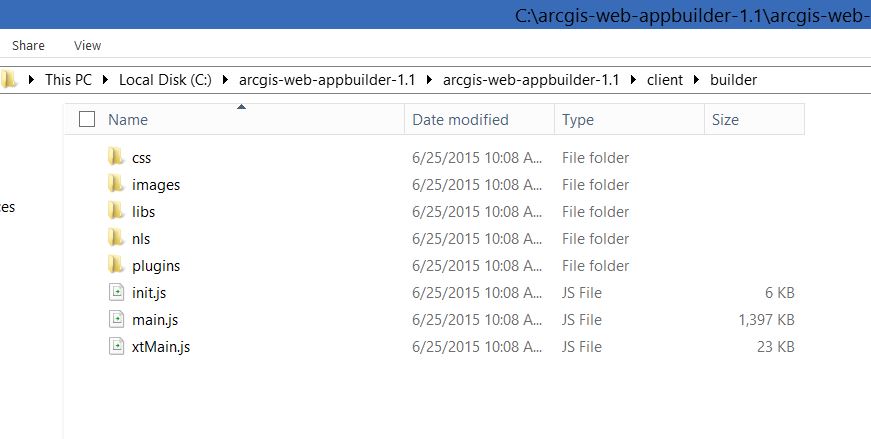This screenshot has height=439, width=871.
Task: Open the css folder icon
Action: pyautogui.click(x=116, y=158)
